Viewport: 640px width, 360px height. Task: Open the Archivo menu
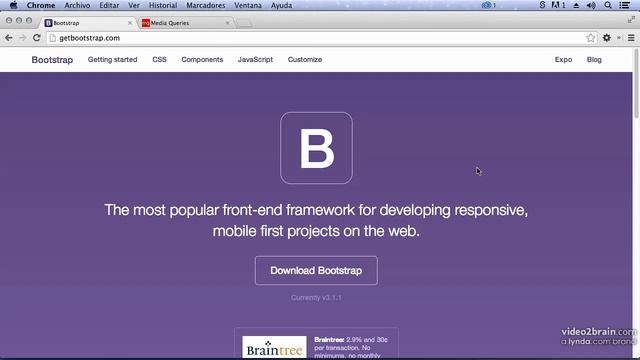(77, 5)
